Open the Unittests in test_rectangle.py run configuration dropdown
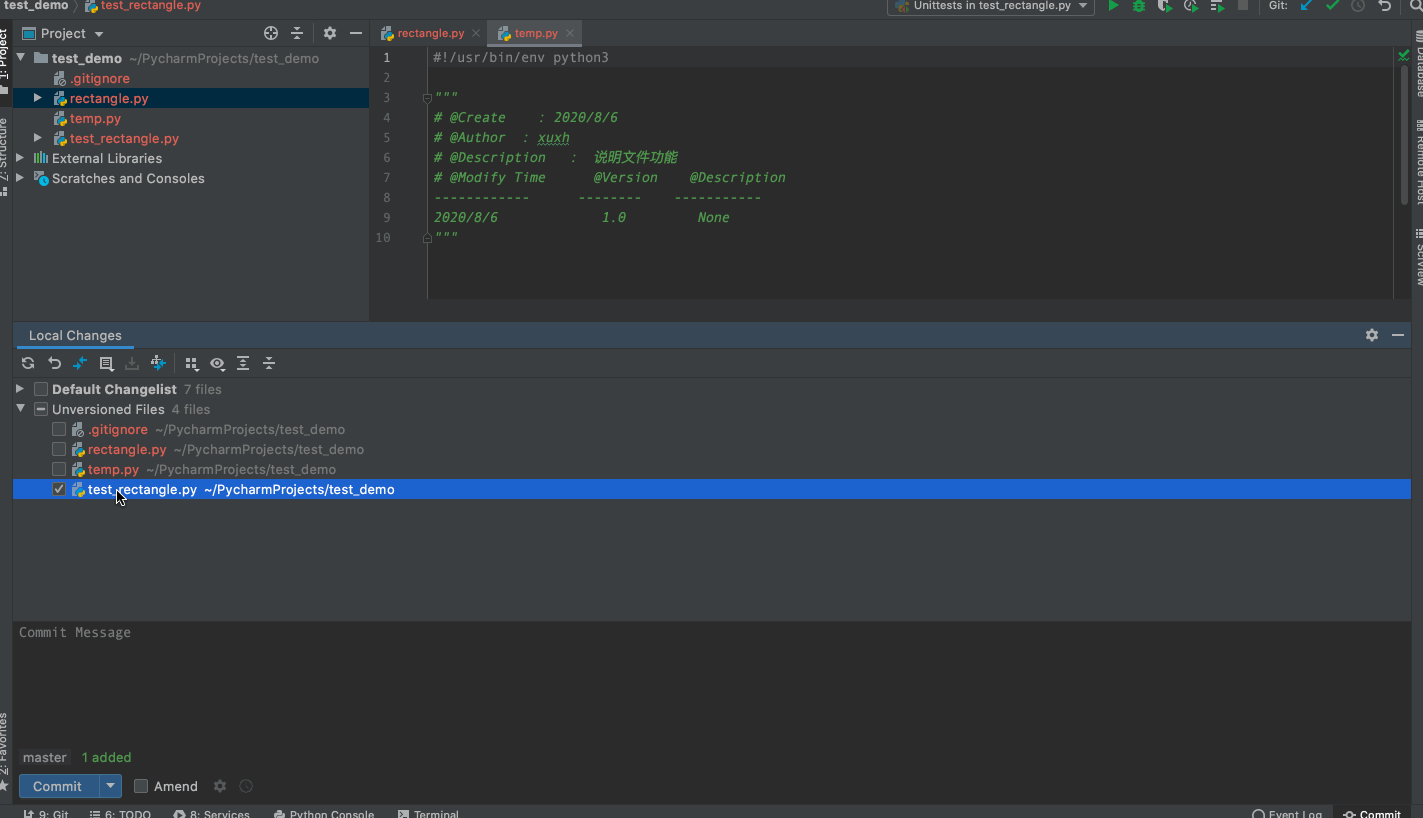 tap(992, 6)
